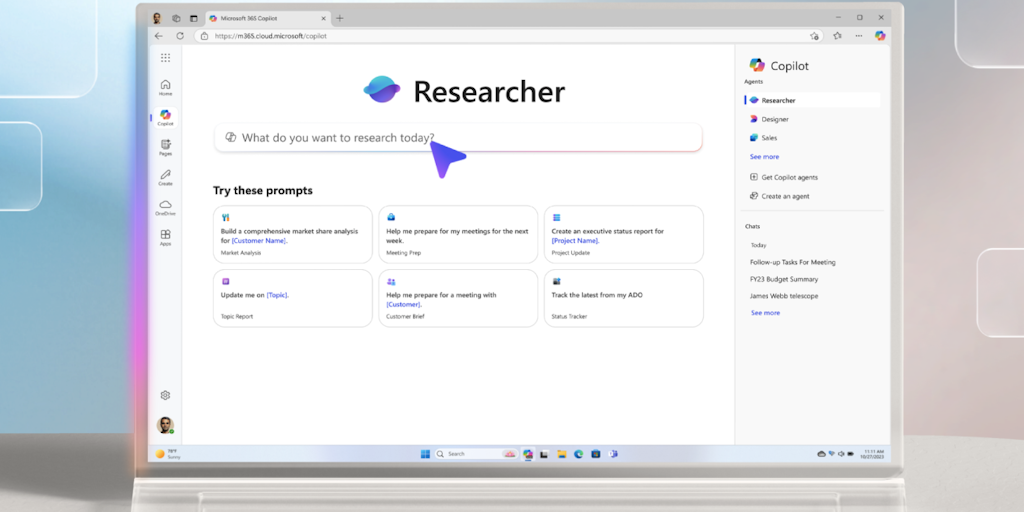The height and width of the screenshot is (512, 1024).
Task: Open the Copilot icon in Edge toolbar
Action: (880, 36)
